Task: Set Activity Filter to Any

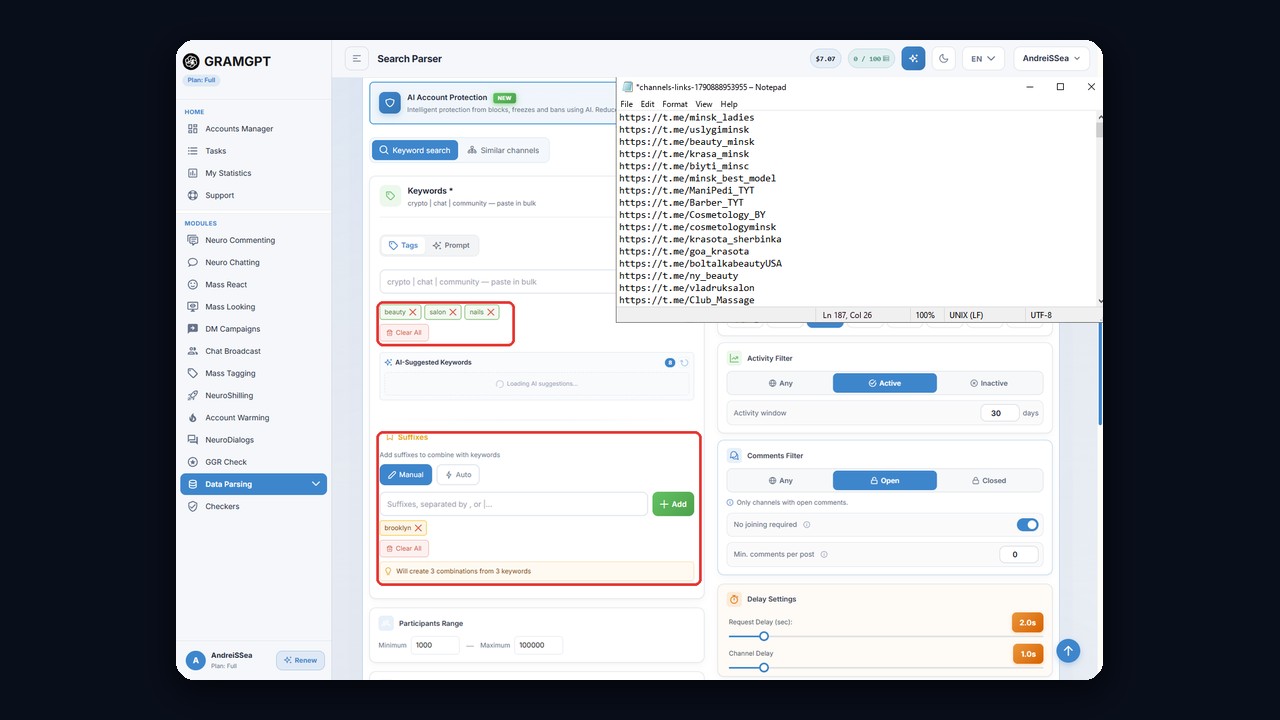Action: coord(780,383)
